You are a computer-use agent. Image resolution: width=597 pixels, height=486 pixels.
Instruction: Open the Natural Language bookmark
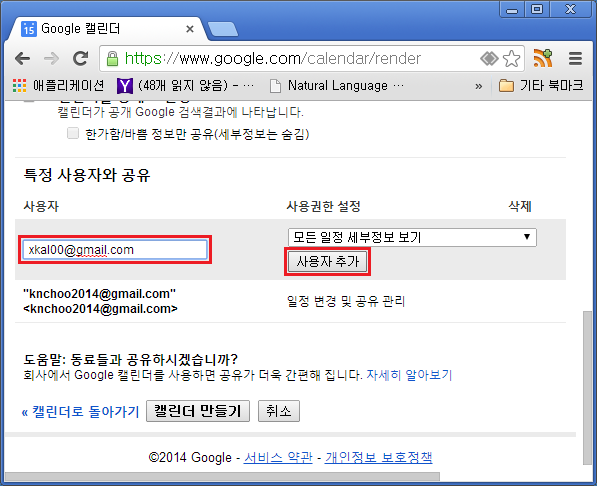coord(337,86)
